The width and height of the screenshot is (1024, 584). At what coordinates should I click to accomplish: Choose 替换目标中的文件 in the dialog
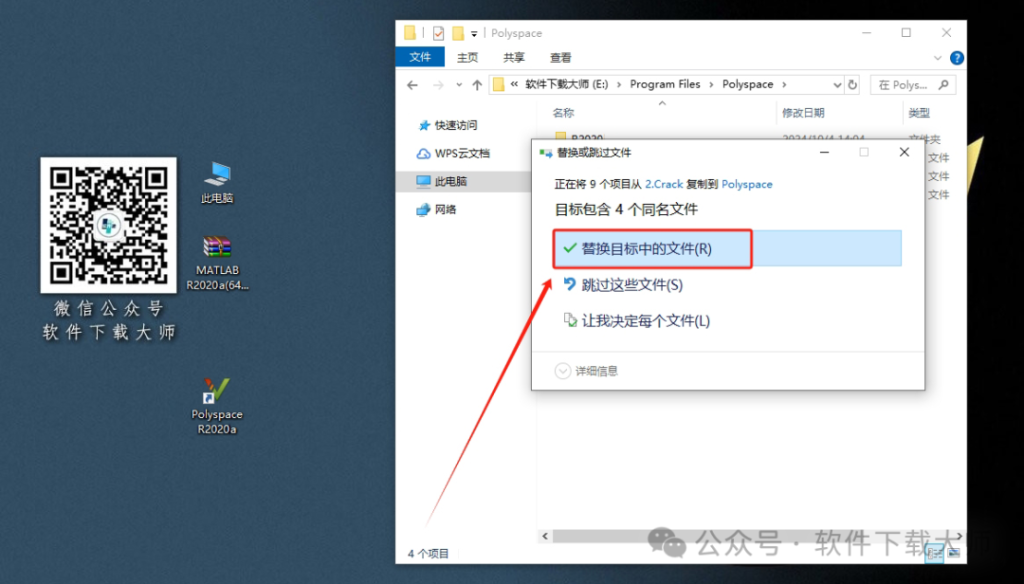pyautogui.click(x=651, y=248)
